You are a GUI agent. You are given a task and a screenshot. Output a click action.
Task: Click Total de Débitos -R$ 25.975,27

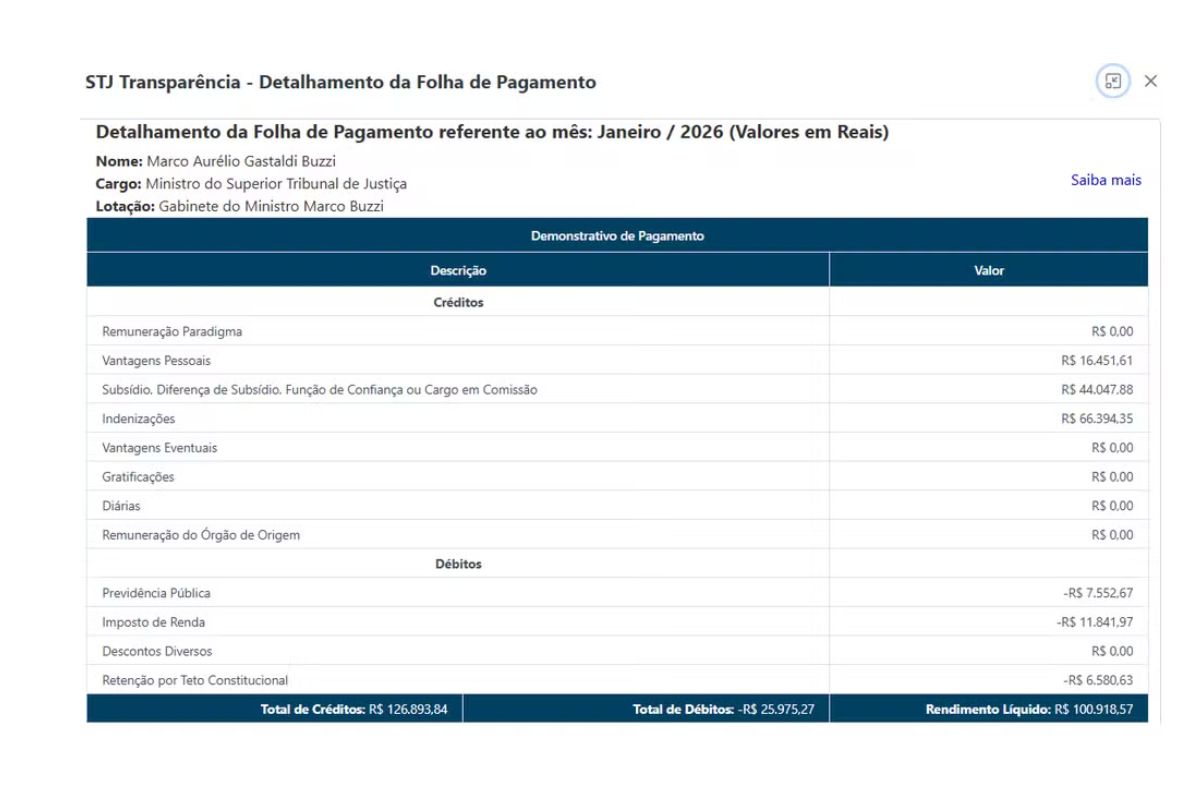click(723, 709)
